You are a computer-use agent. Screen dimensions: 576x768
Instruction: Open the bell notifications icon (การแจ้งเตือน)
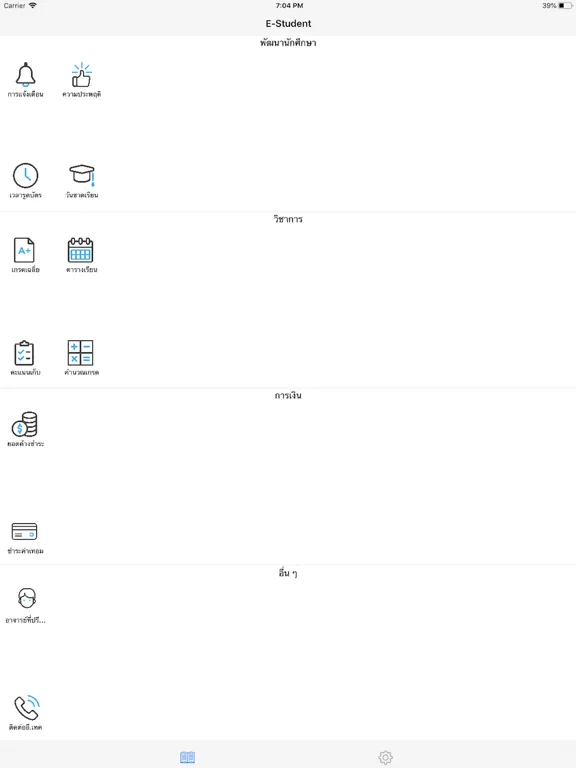[x=25, y=75]
